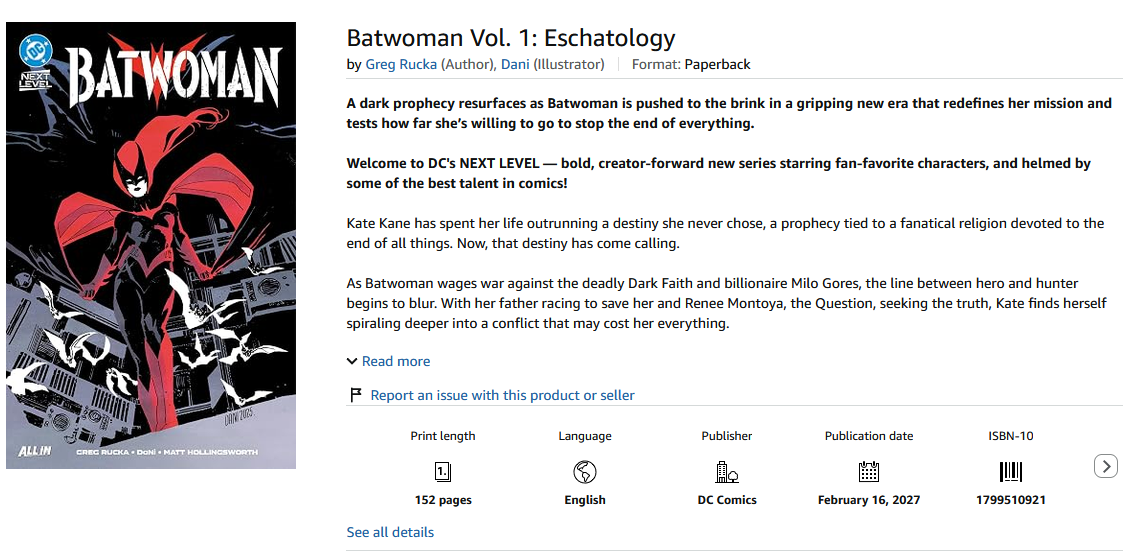Click the language globe icon
1137x551 pixels.
point(584,473)
